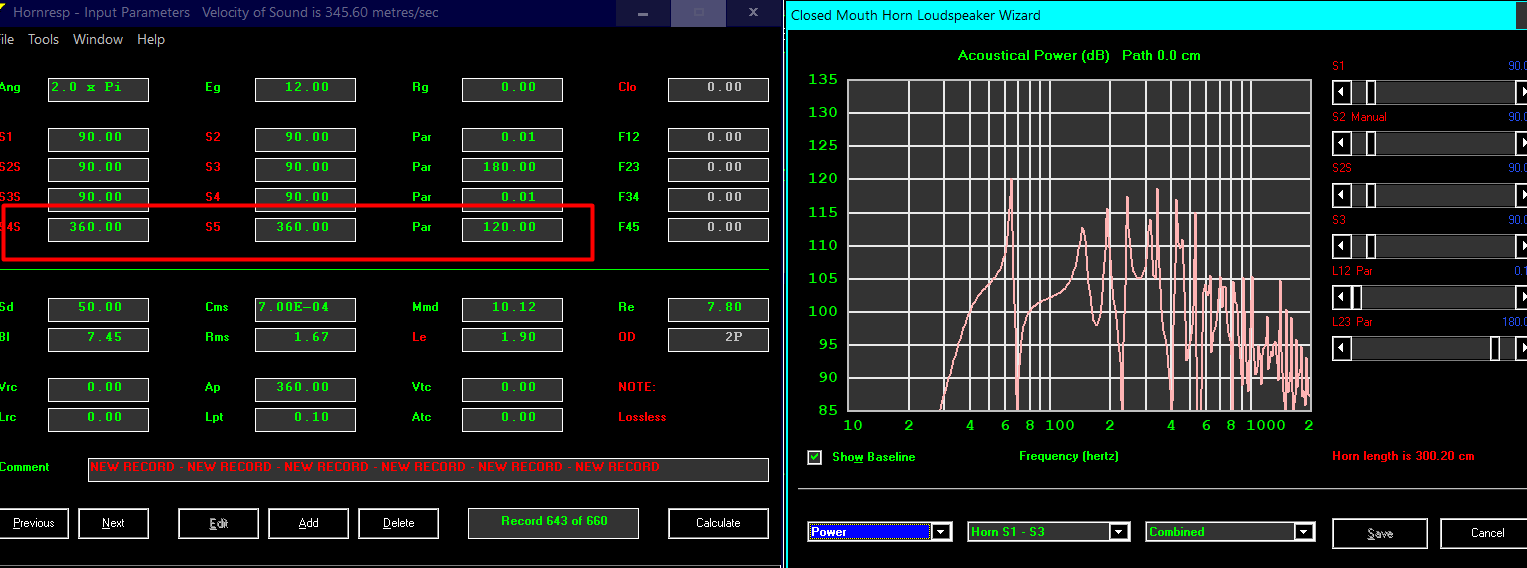The image size is (1527, 568).
Task: Click the L12 Par slider left arrow
Action: pos(1342,297)
